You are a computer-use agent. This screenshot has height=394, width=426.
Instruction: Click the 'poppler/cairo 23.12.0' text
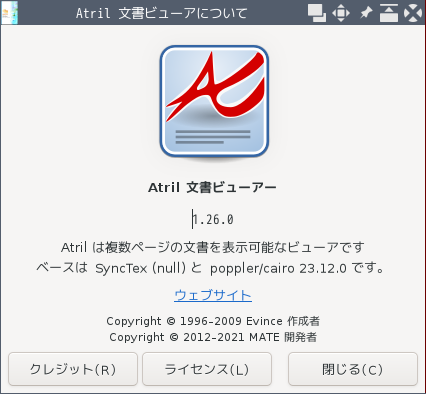point(278,268)
